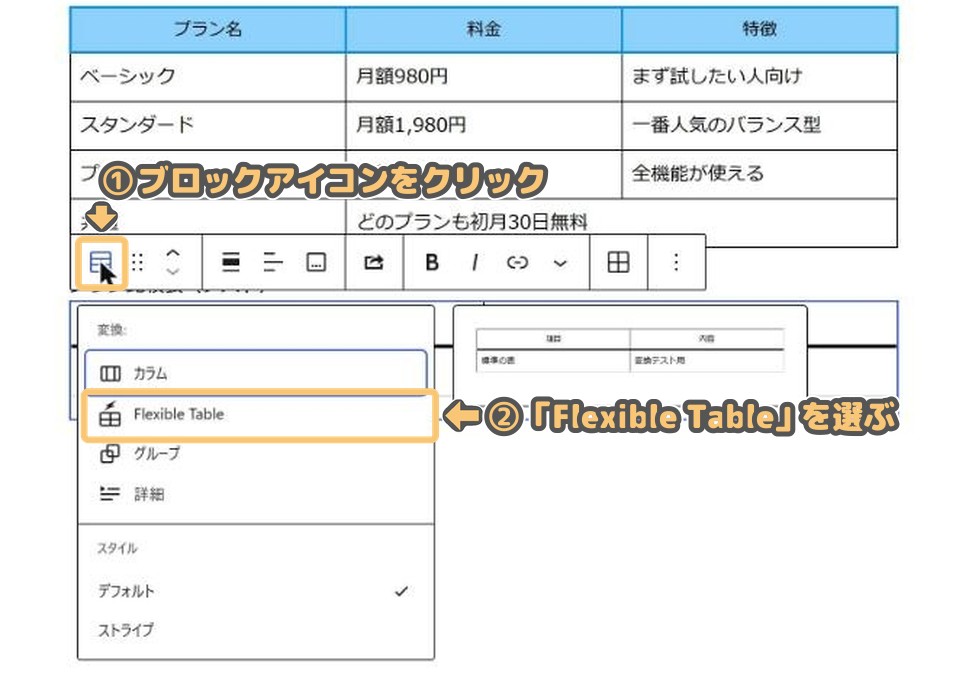This screenshot has height=673, width=972.
Task: Expand more formatting options chevron
Action: click(560, 263)
